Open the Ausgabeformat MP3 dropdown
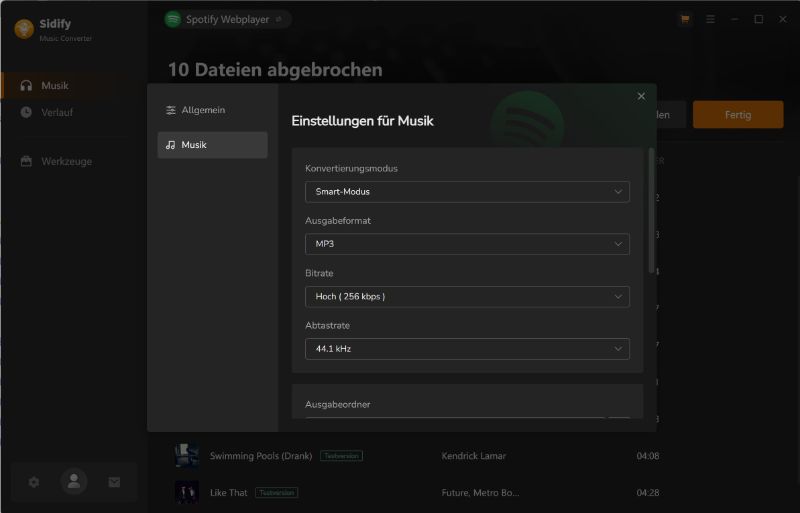The width and height of the screenshot is (800, 513). coord(467,244)
